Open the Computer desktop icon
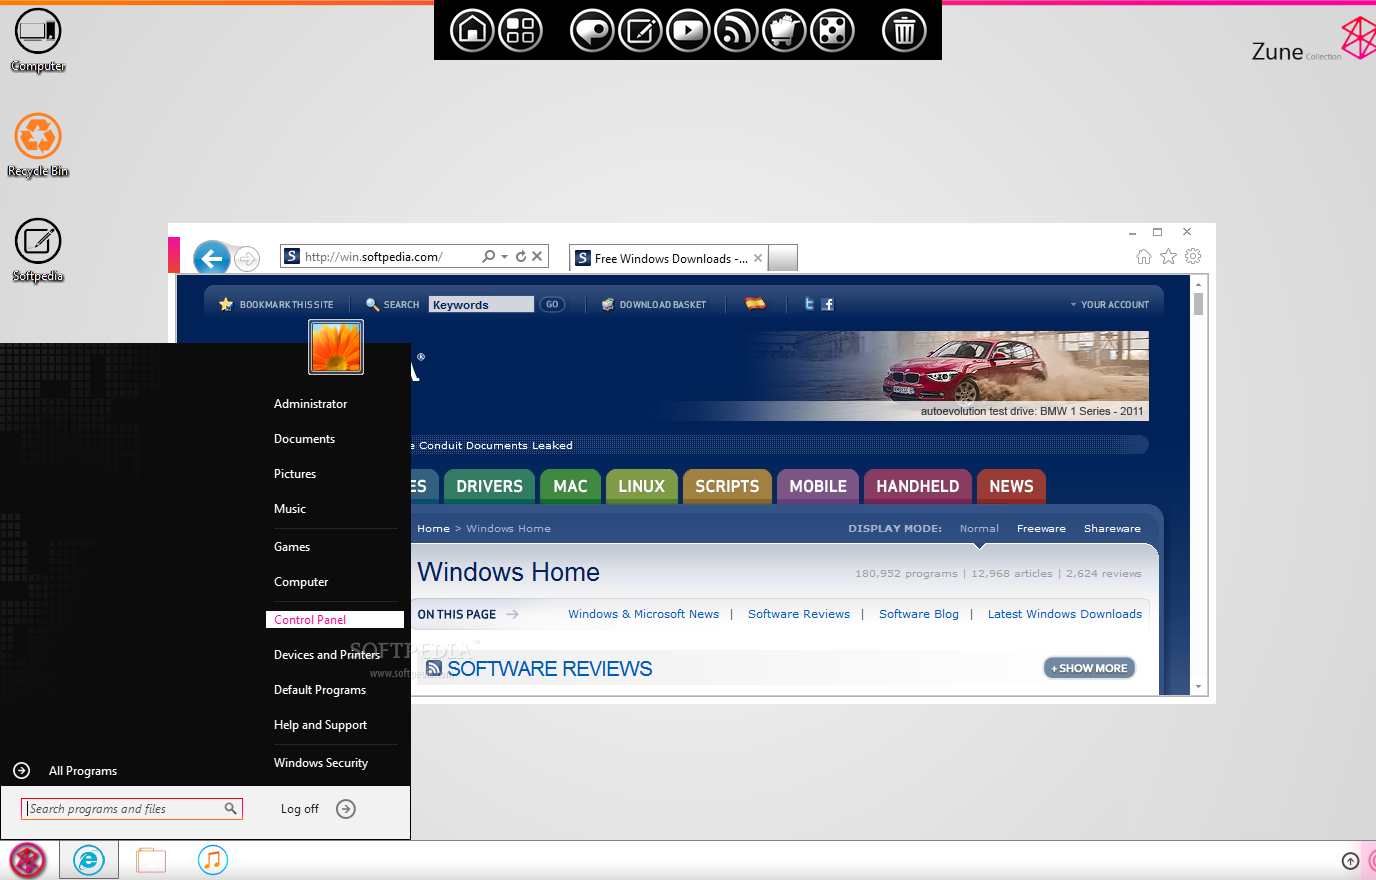 click(x=38, y=41)
